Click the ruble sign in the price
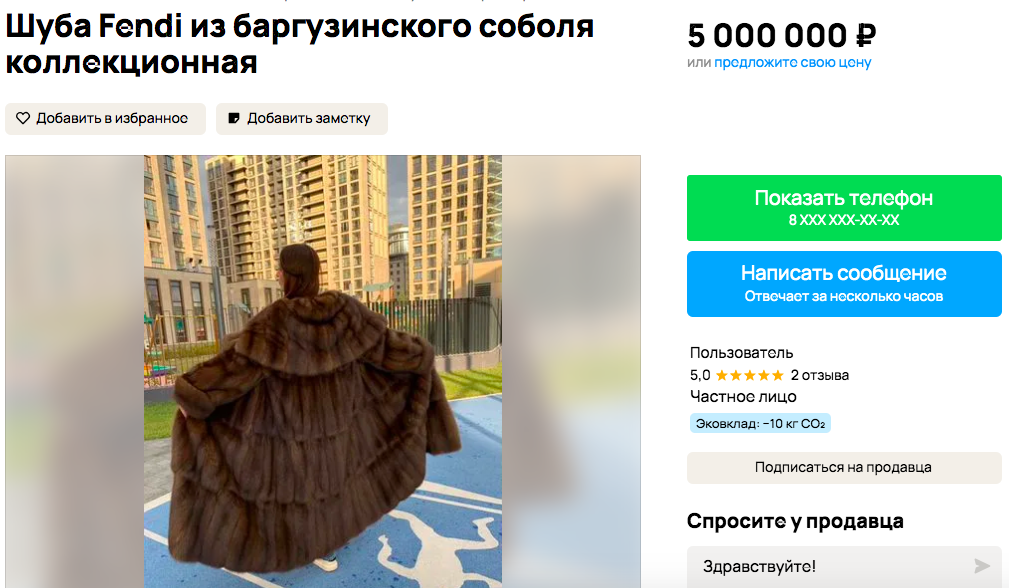This screenshot has width=1009, height=588. click(x=866, y=35)
